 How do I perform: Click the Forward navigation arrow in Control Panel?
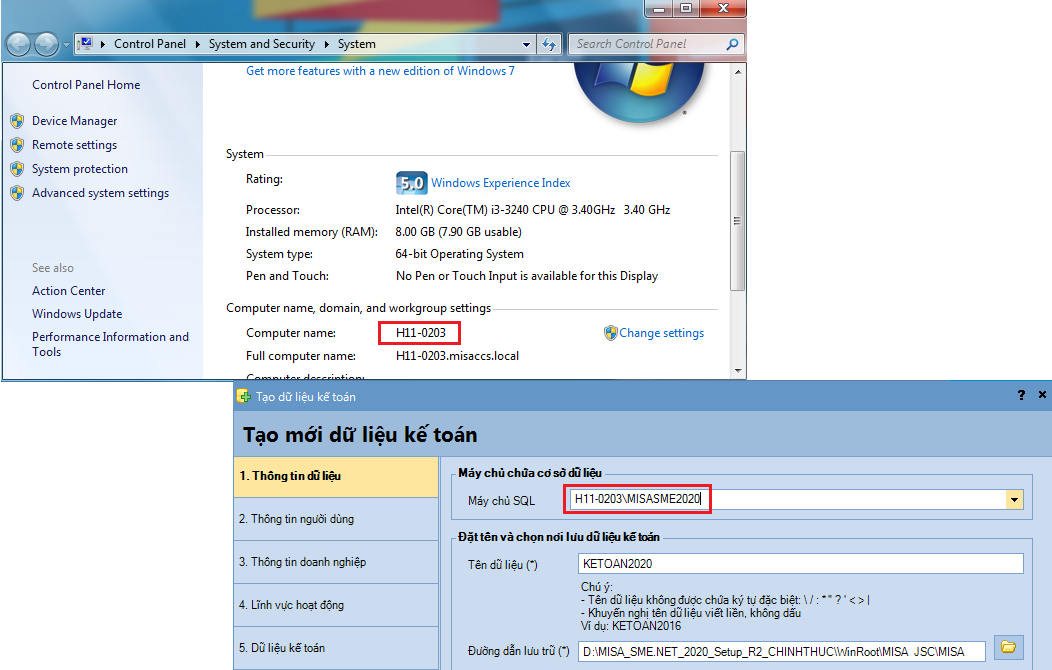[46, 44]
